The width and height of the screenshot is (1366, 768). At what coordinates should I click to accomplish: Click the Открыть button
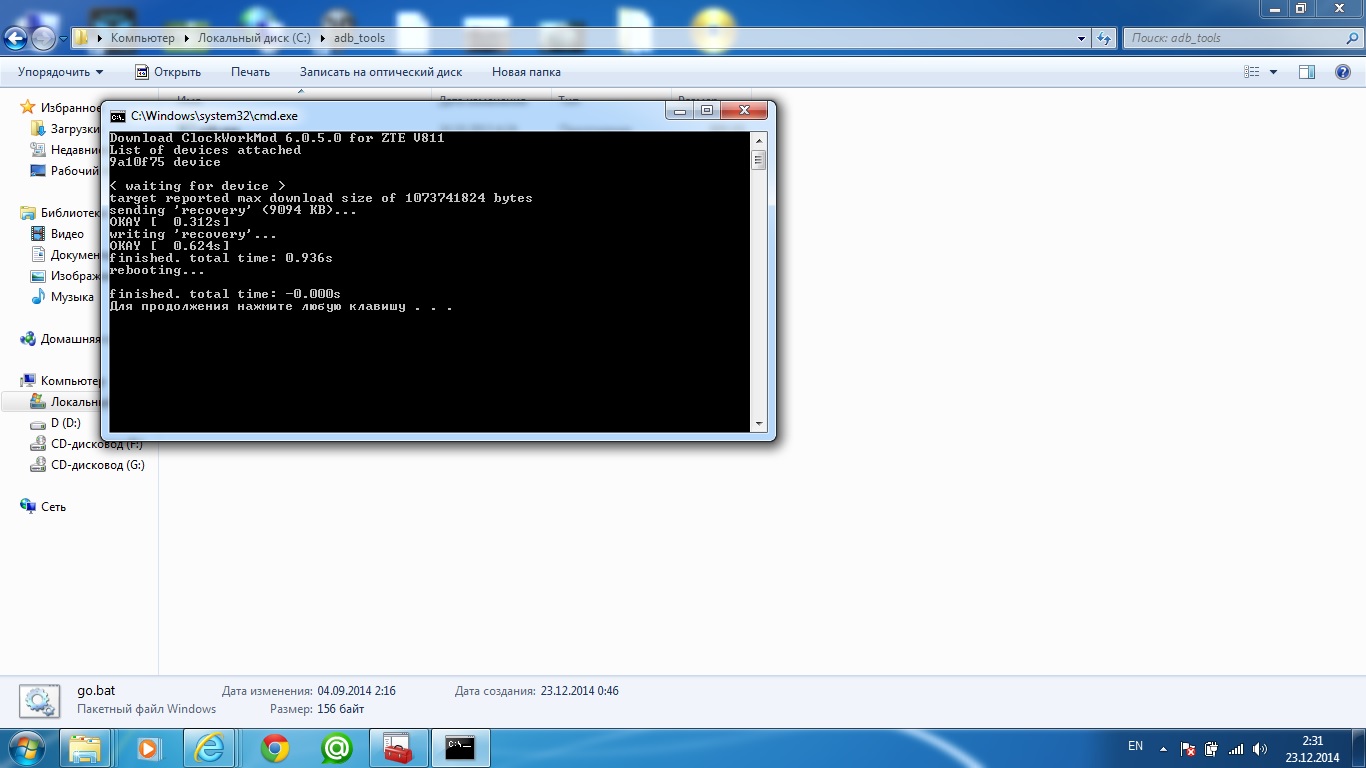(168, 72)
